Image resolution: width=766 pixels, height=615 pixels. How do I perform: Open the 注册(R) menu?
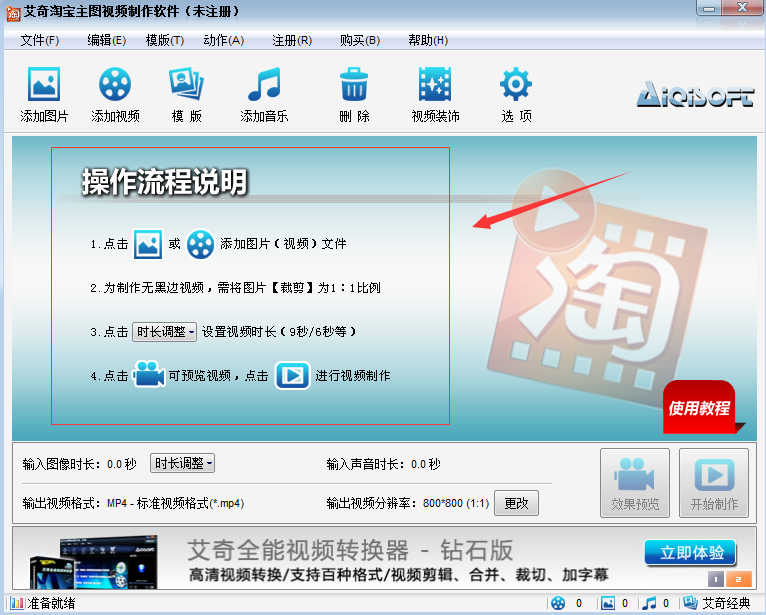(x=292, y=40)
